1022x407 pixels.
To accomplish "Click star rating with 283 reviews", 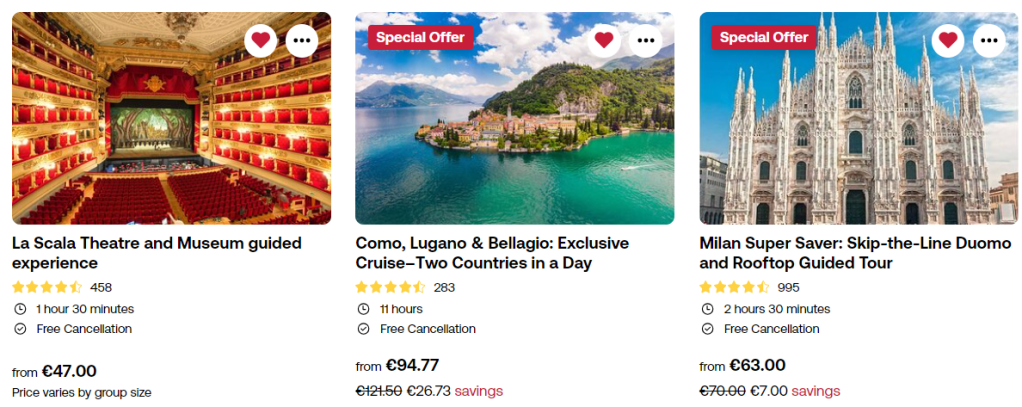I will pyautogui.click(x=391, y=288).
